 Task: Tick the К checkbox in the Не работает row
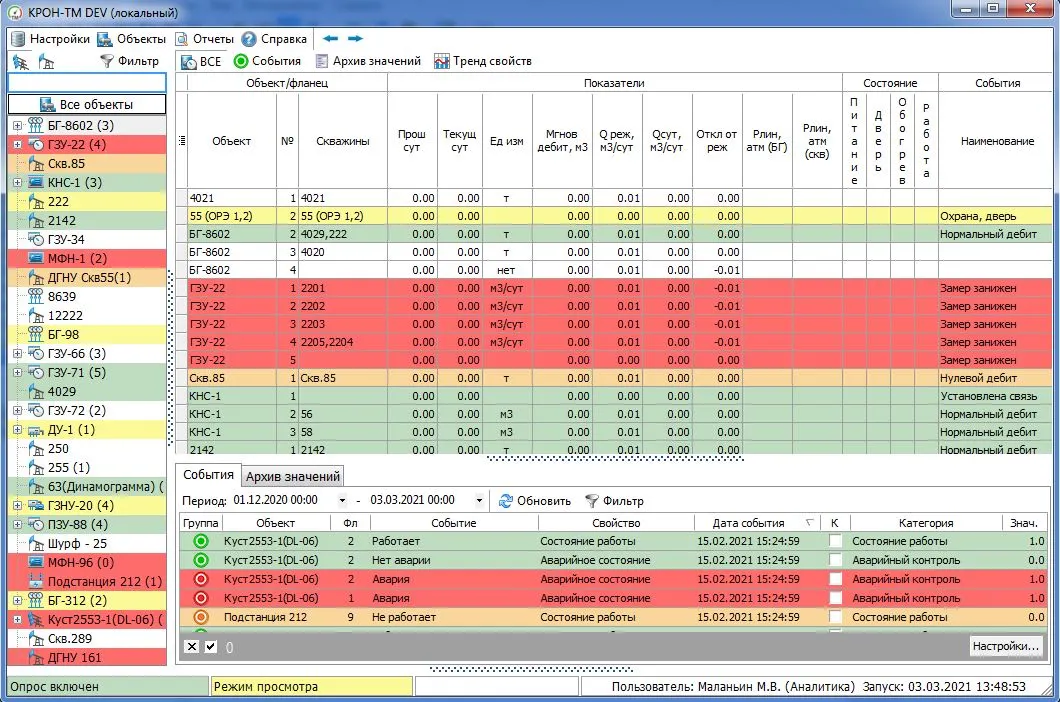point(836,617)
